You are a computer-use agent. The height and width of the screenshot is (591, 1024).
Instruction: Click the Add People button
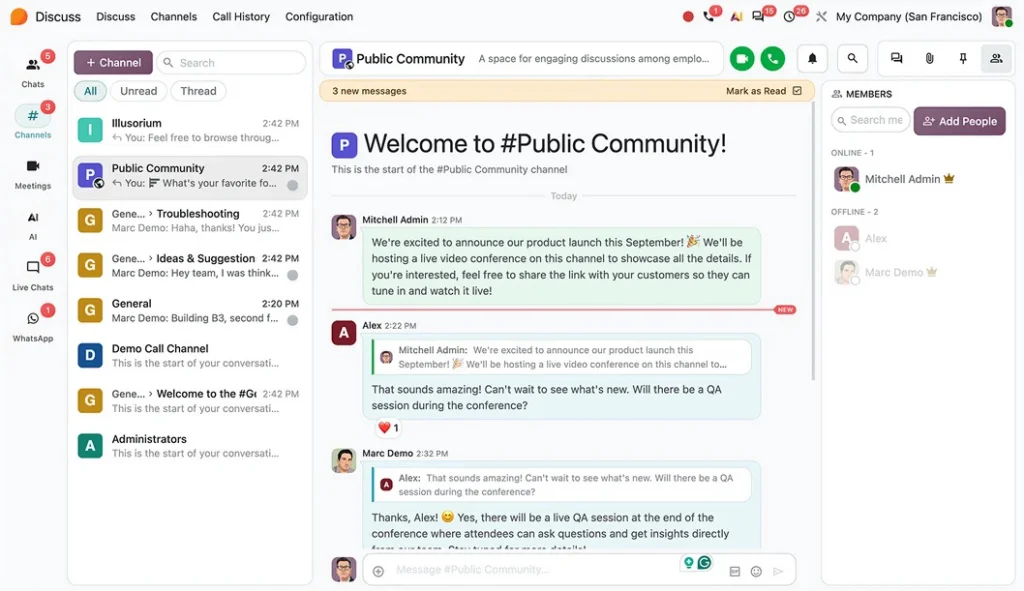(959, 121)
